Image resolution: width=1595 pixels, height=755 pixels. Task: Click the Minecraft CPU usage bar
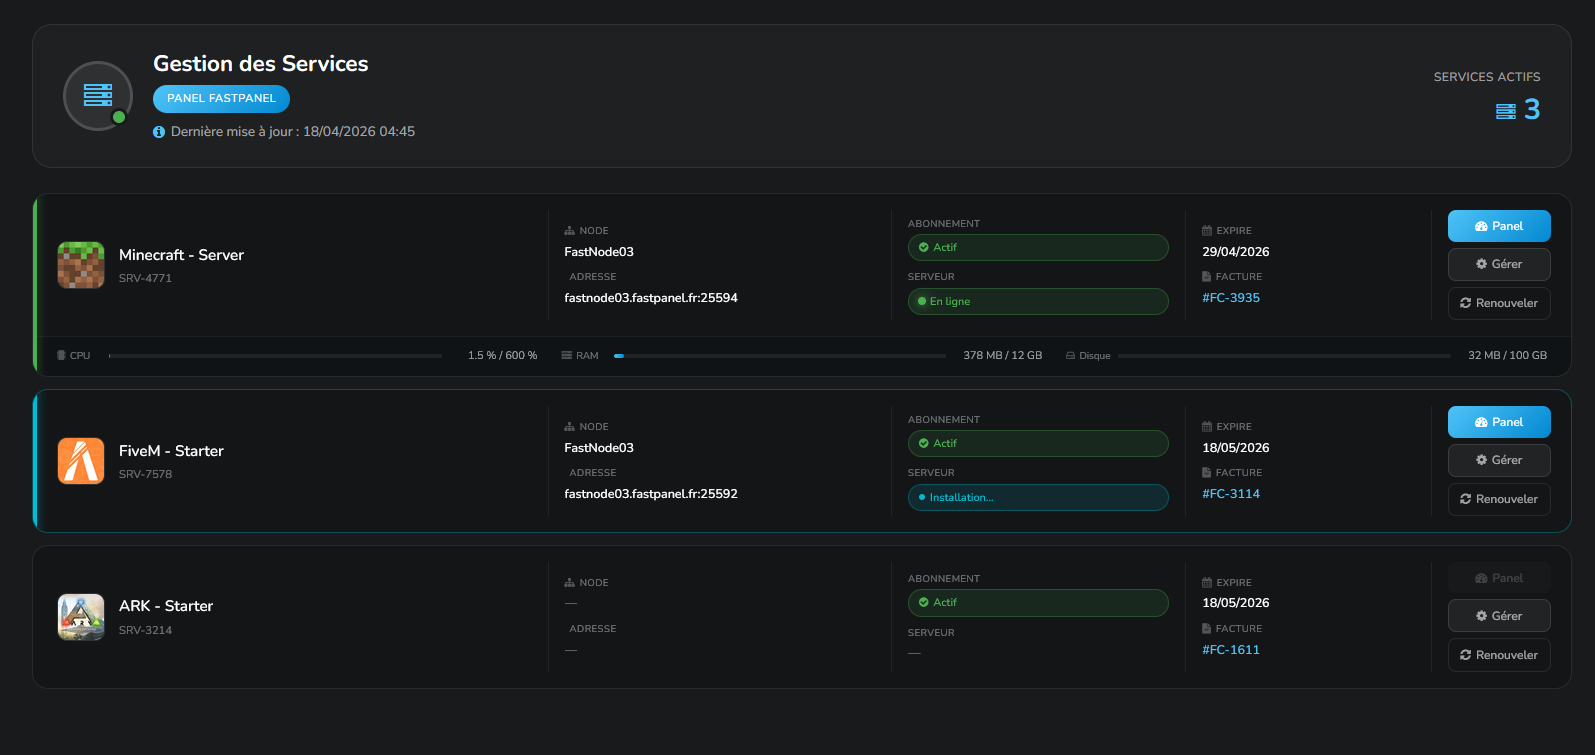pyautogui.click(x=275, y=356)
